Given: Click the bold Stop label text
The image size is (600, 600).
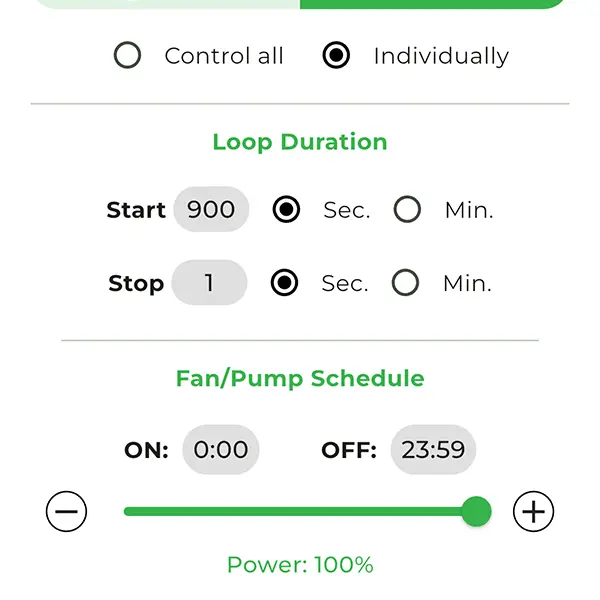Looking at the screenshot, I should [x=136, y=283].
